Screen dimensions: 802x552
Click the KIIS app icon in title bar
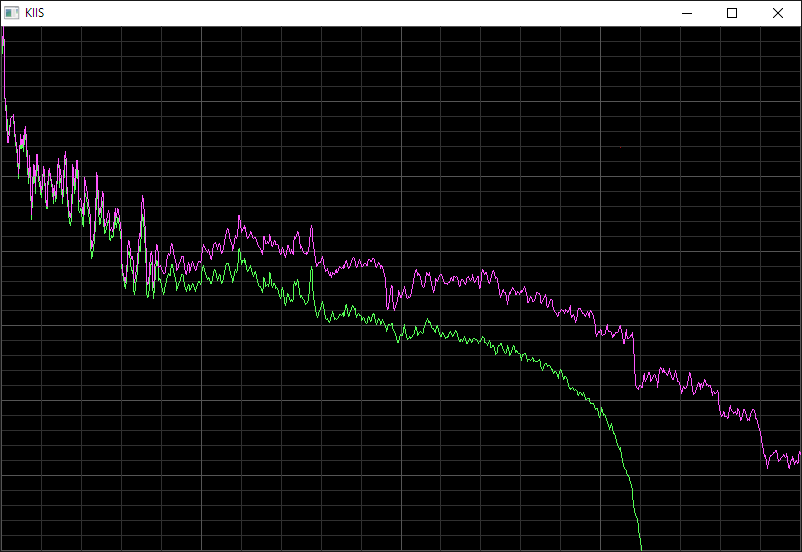pos(12,13)
